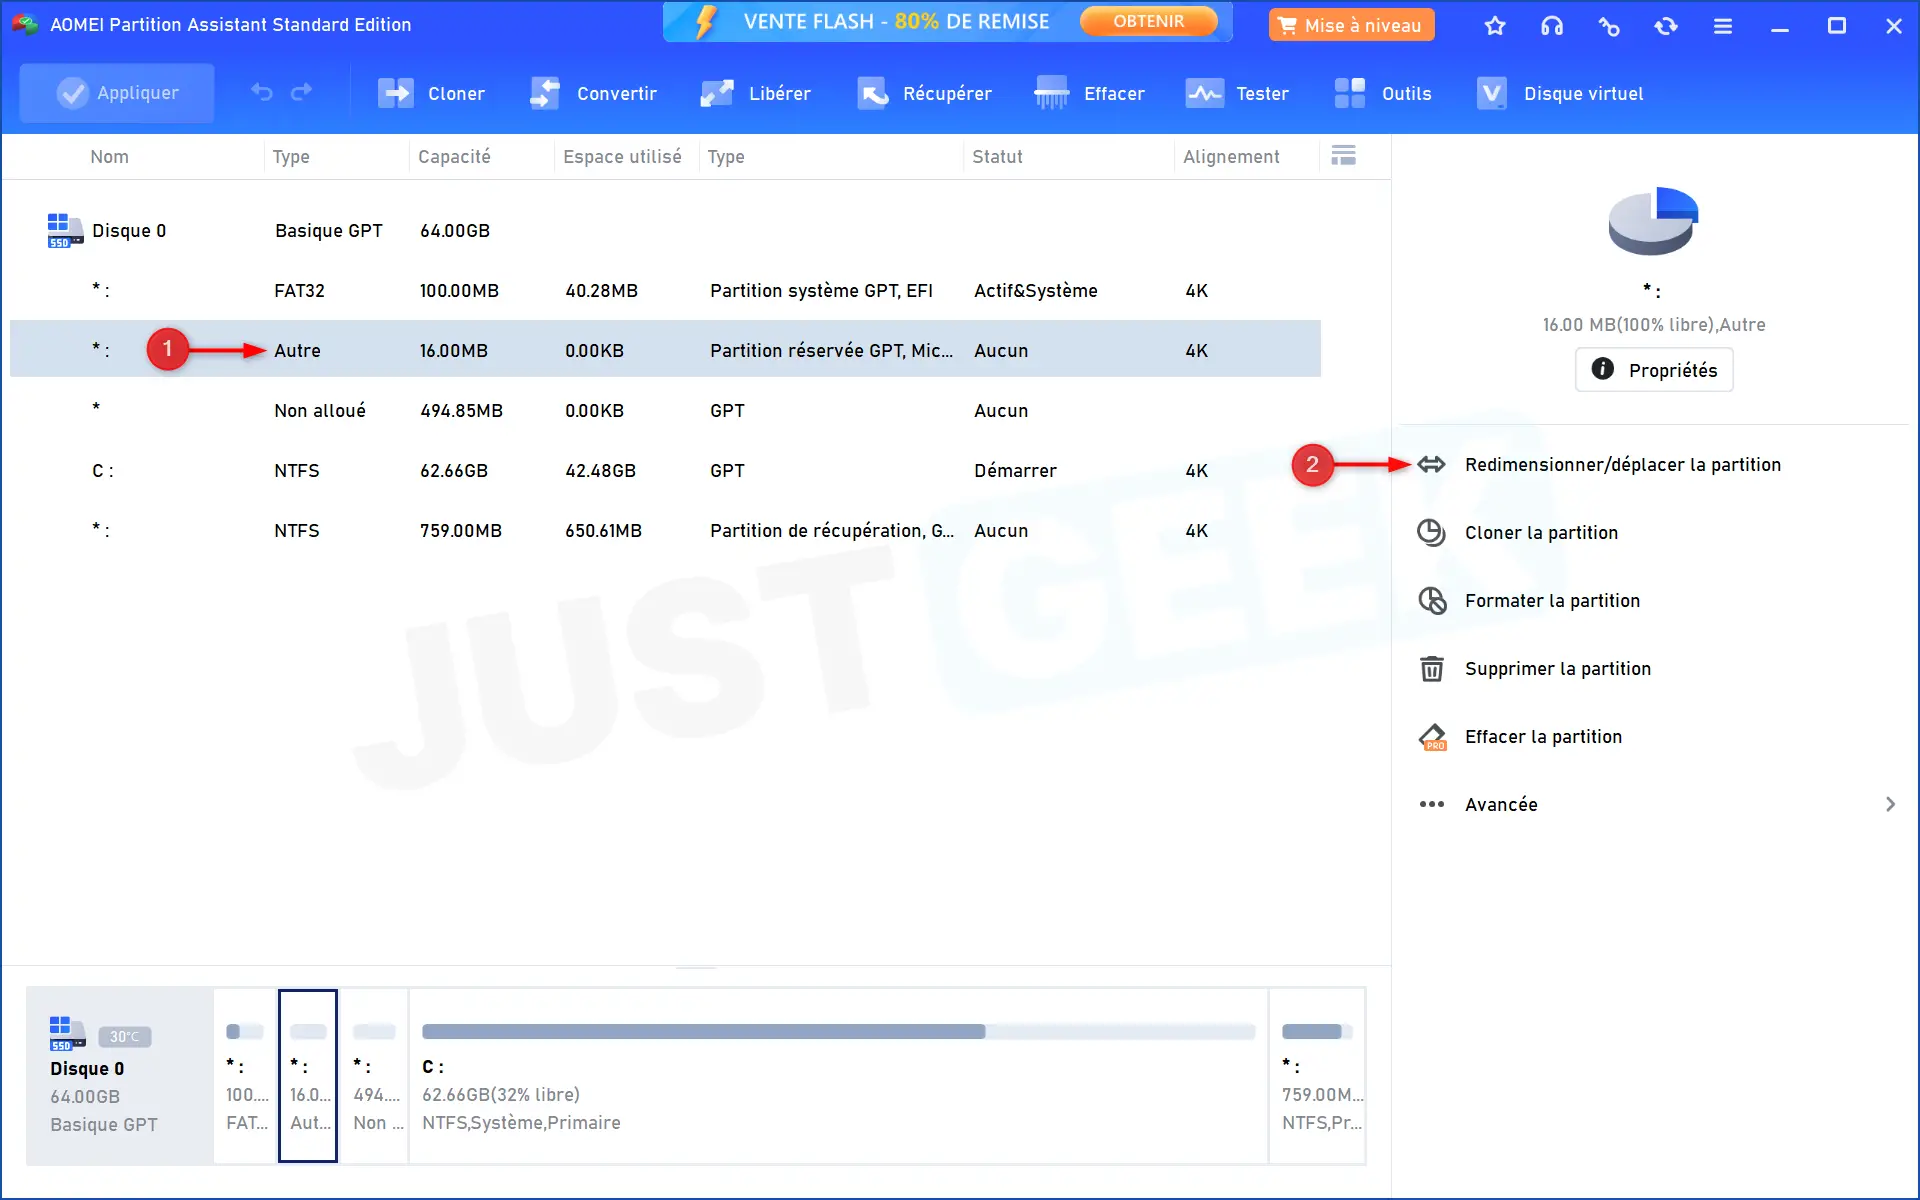
Task: Open the Convertir menu
Action: pos(593,93)
